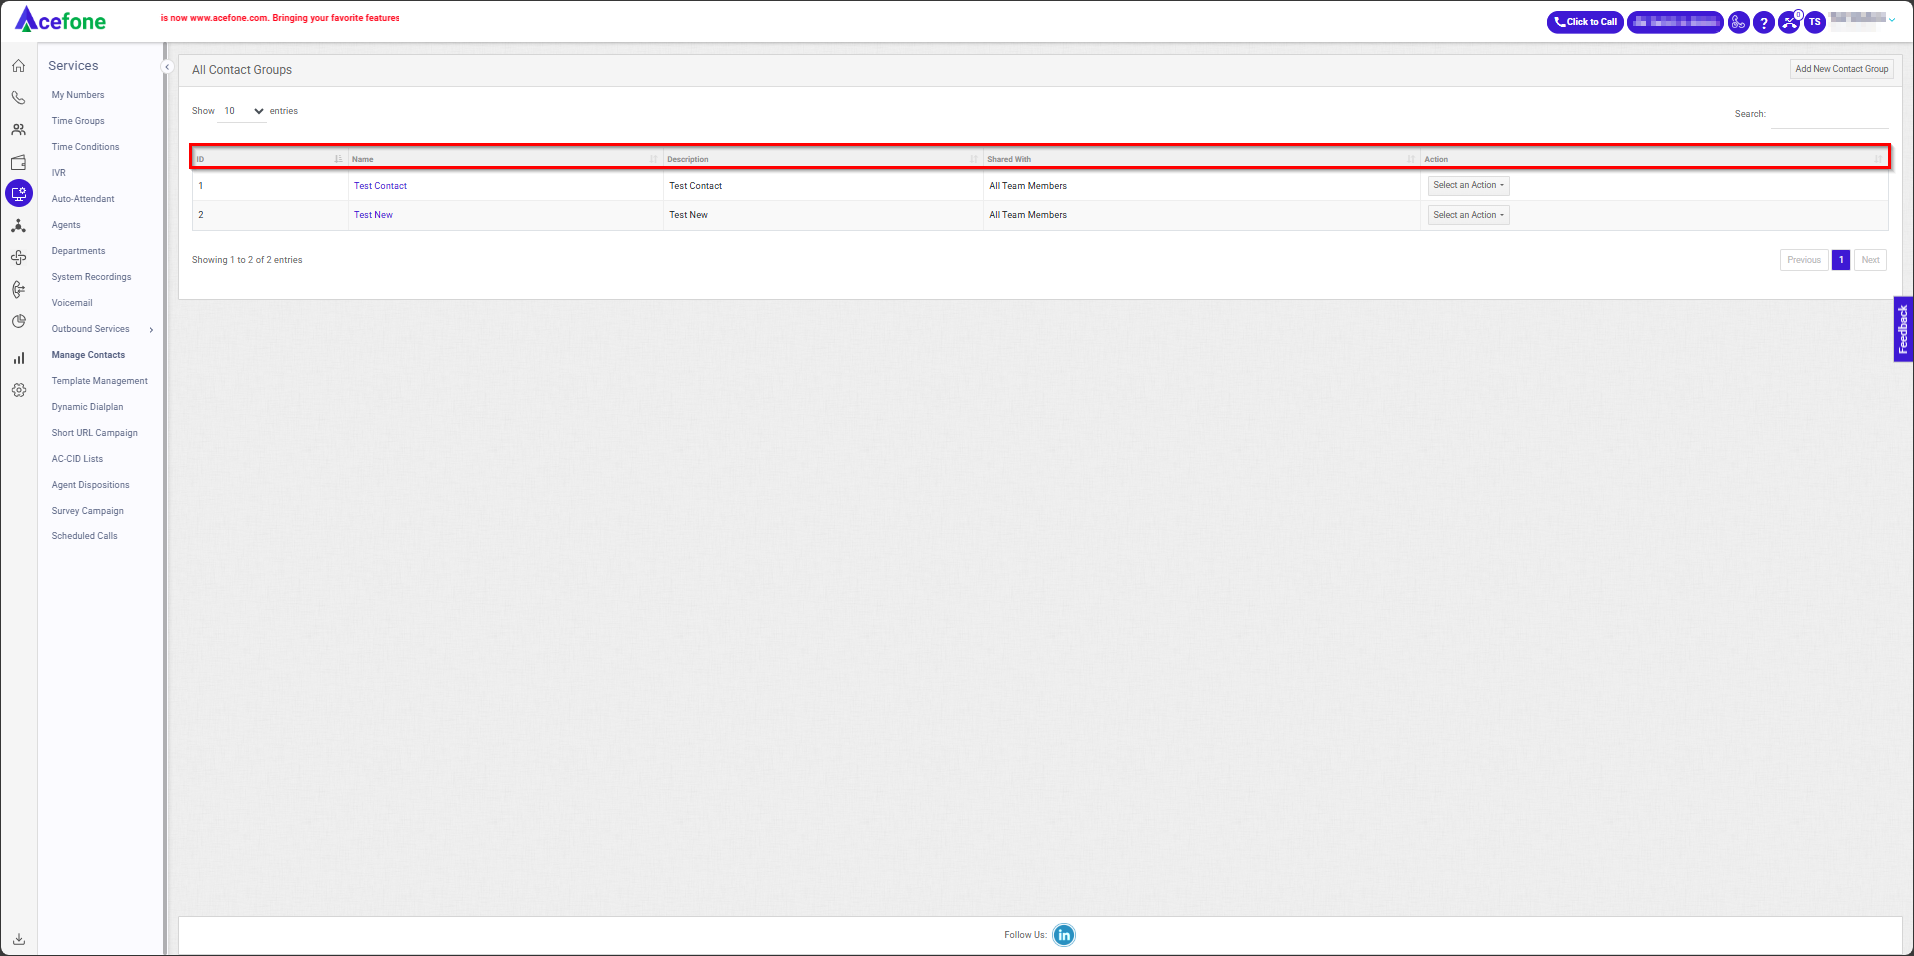Open the headset-with-arrows sidebar icon

tap(18, 290)
